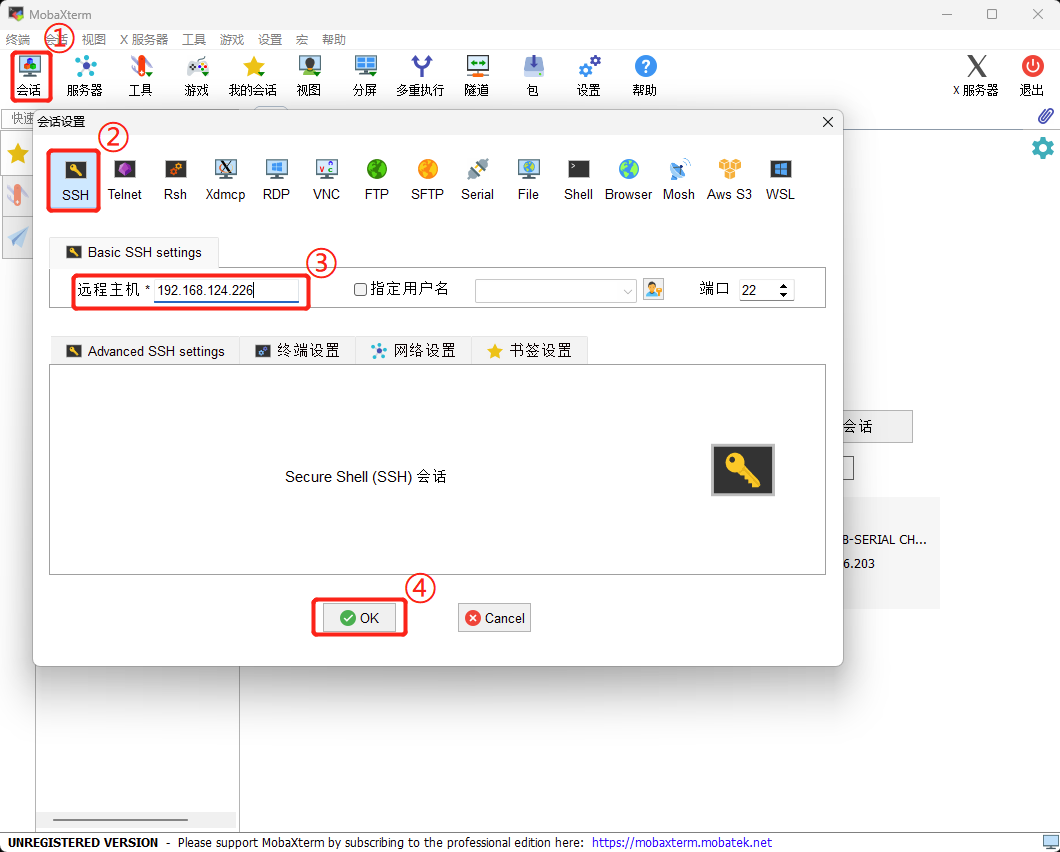
Task: Switch to Advanced SSH settings tab
Action: (x=145, y=351)
